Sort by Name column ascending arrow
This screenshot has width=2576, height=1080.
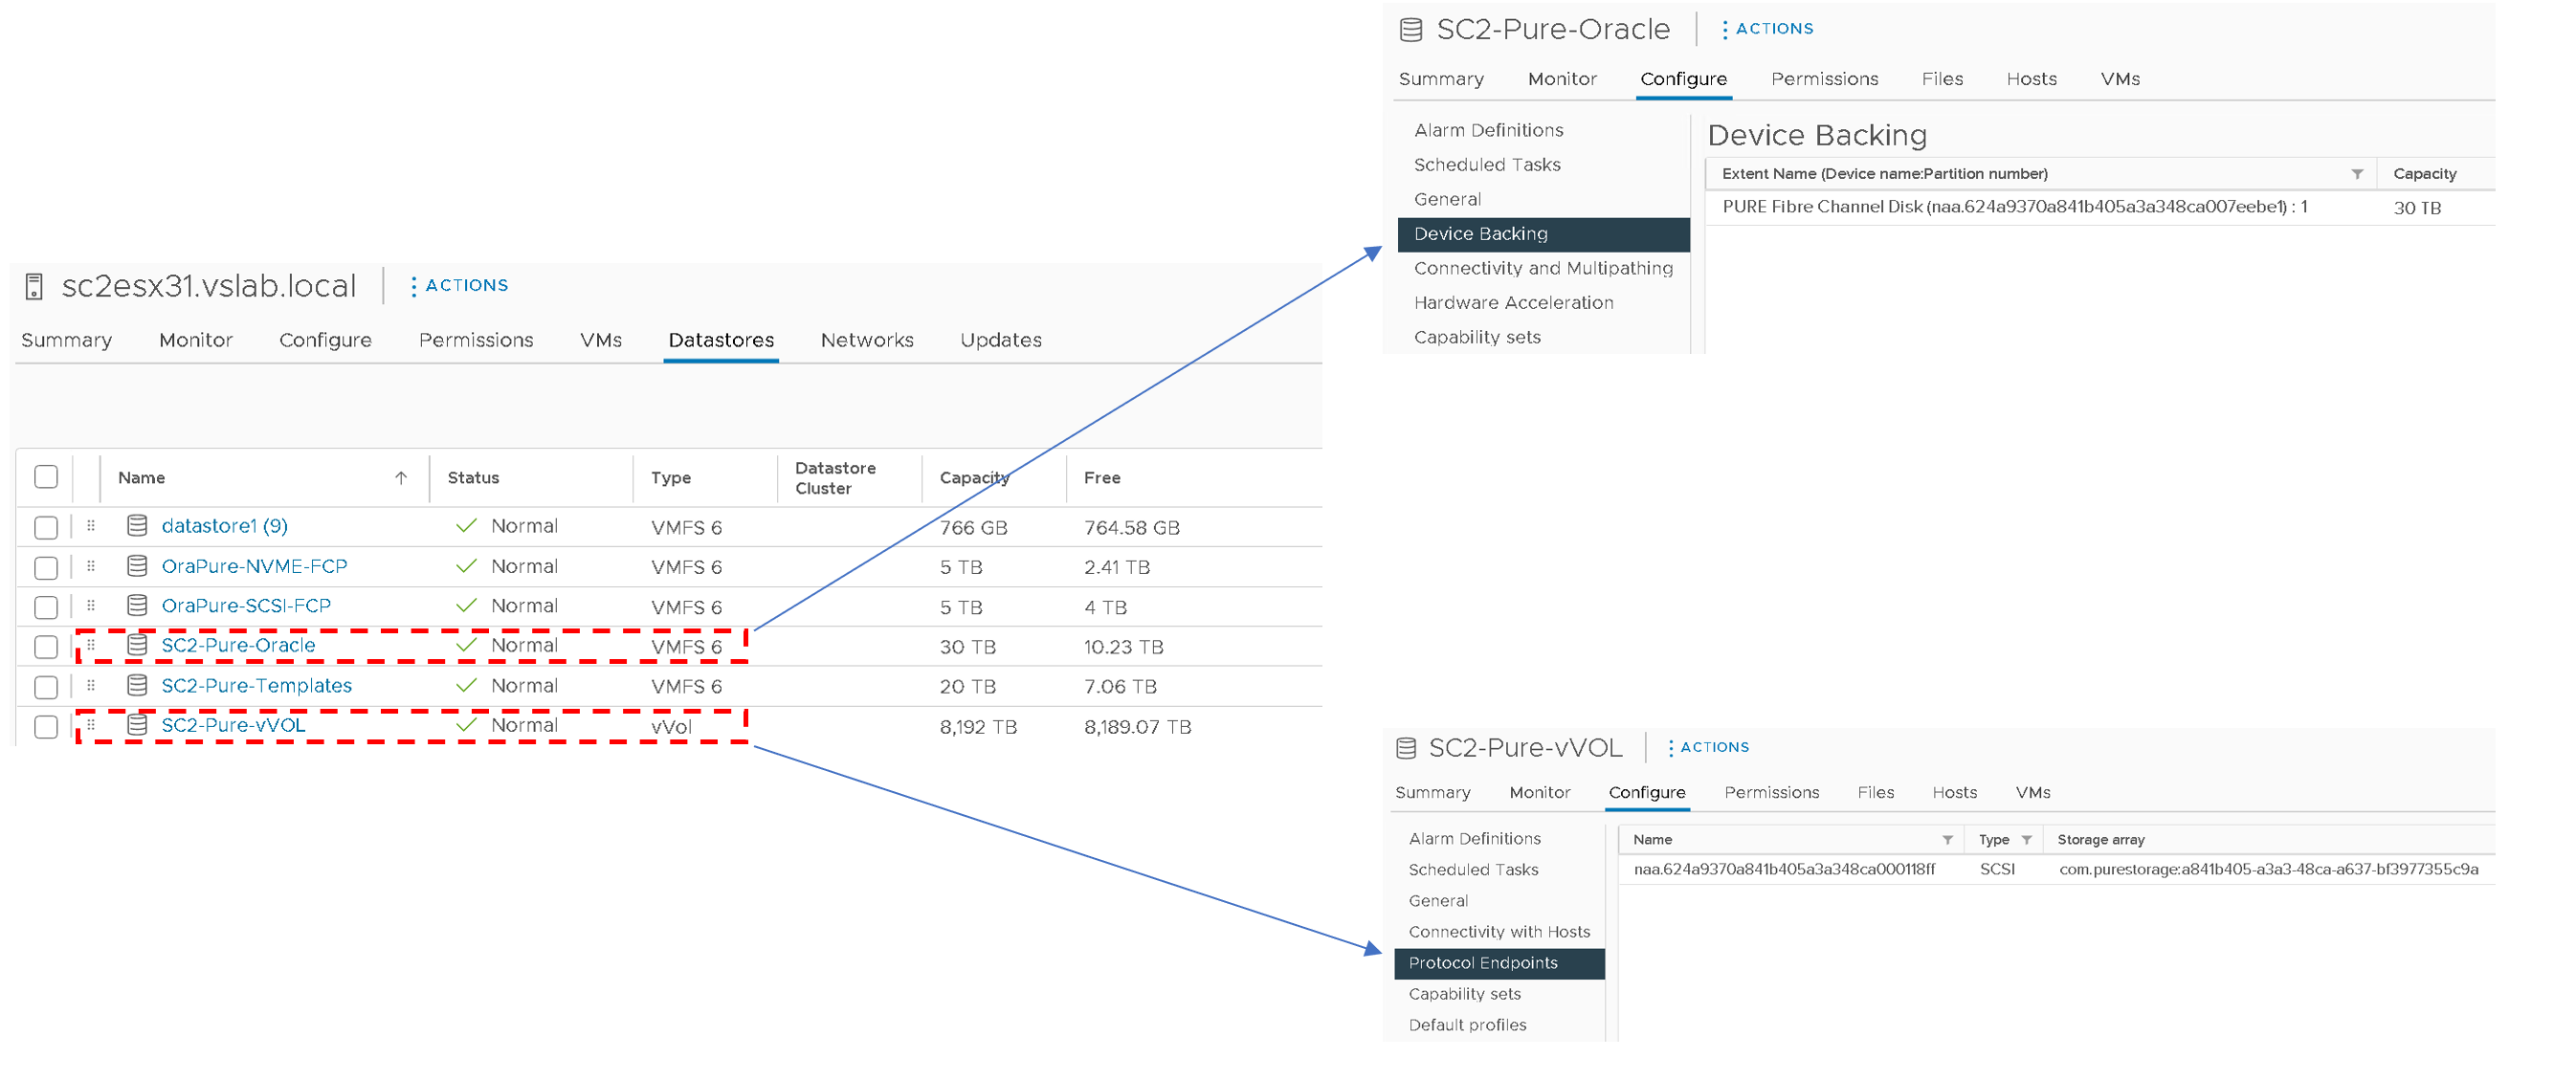point(401,478)
